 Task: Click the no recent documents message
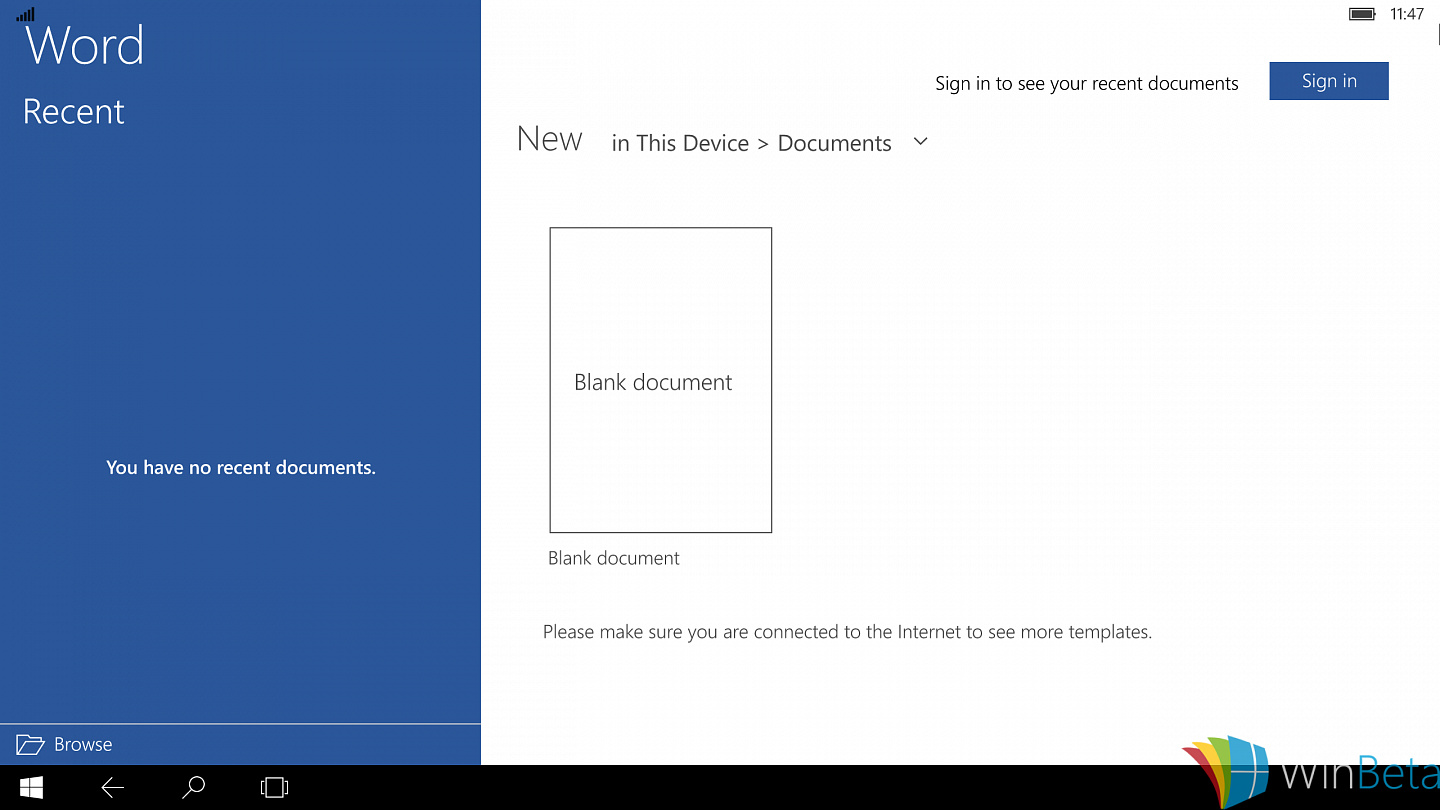point(241,467)
